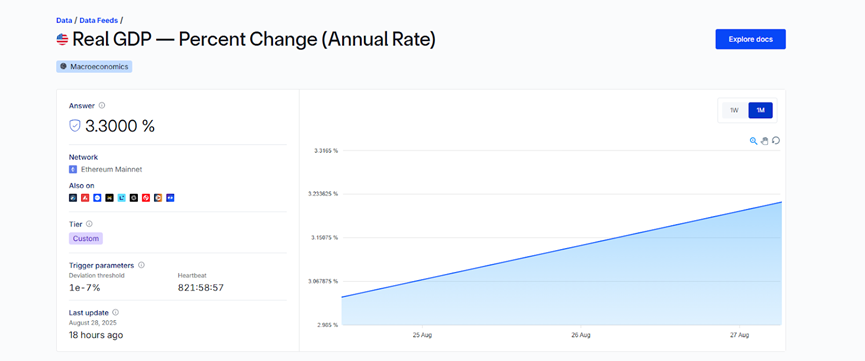Click the info icon next to Last update
The image size is (865, 361).
point(115,312)
